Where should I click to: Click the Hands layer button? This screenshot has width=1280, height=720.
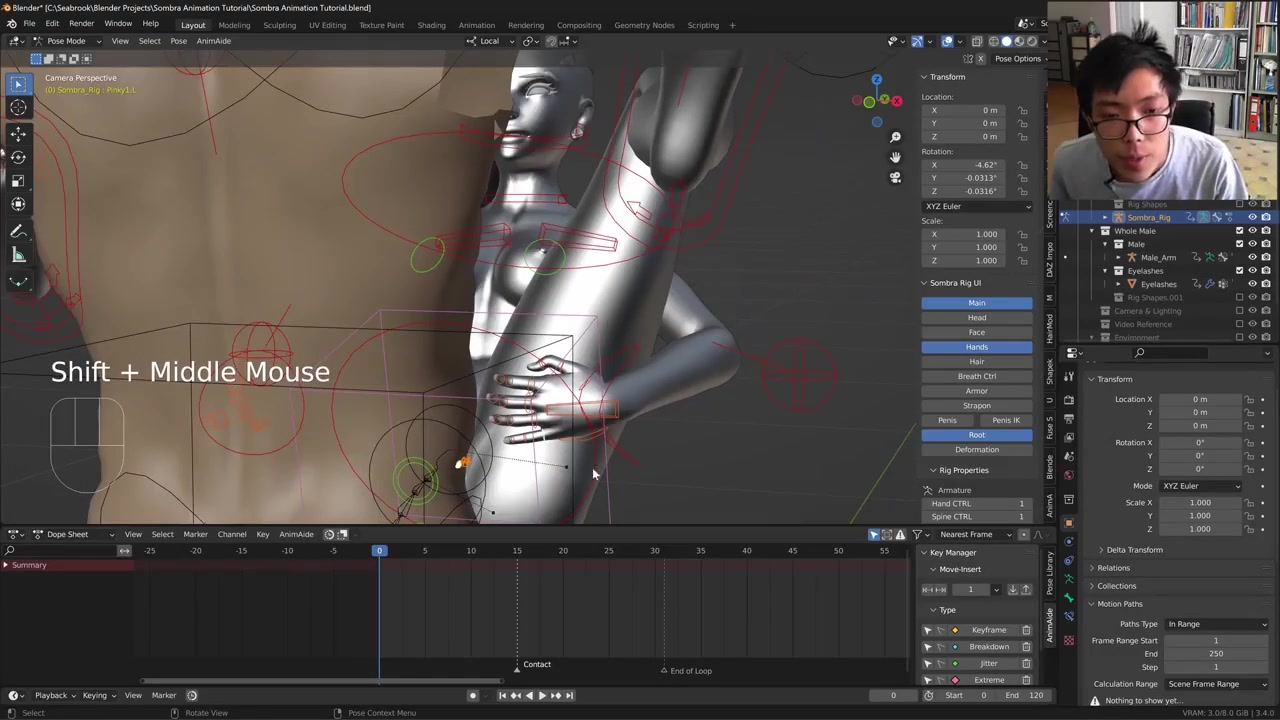click(976, 347)
